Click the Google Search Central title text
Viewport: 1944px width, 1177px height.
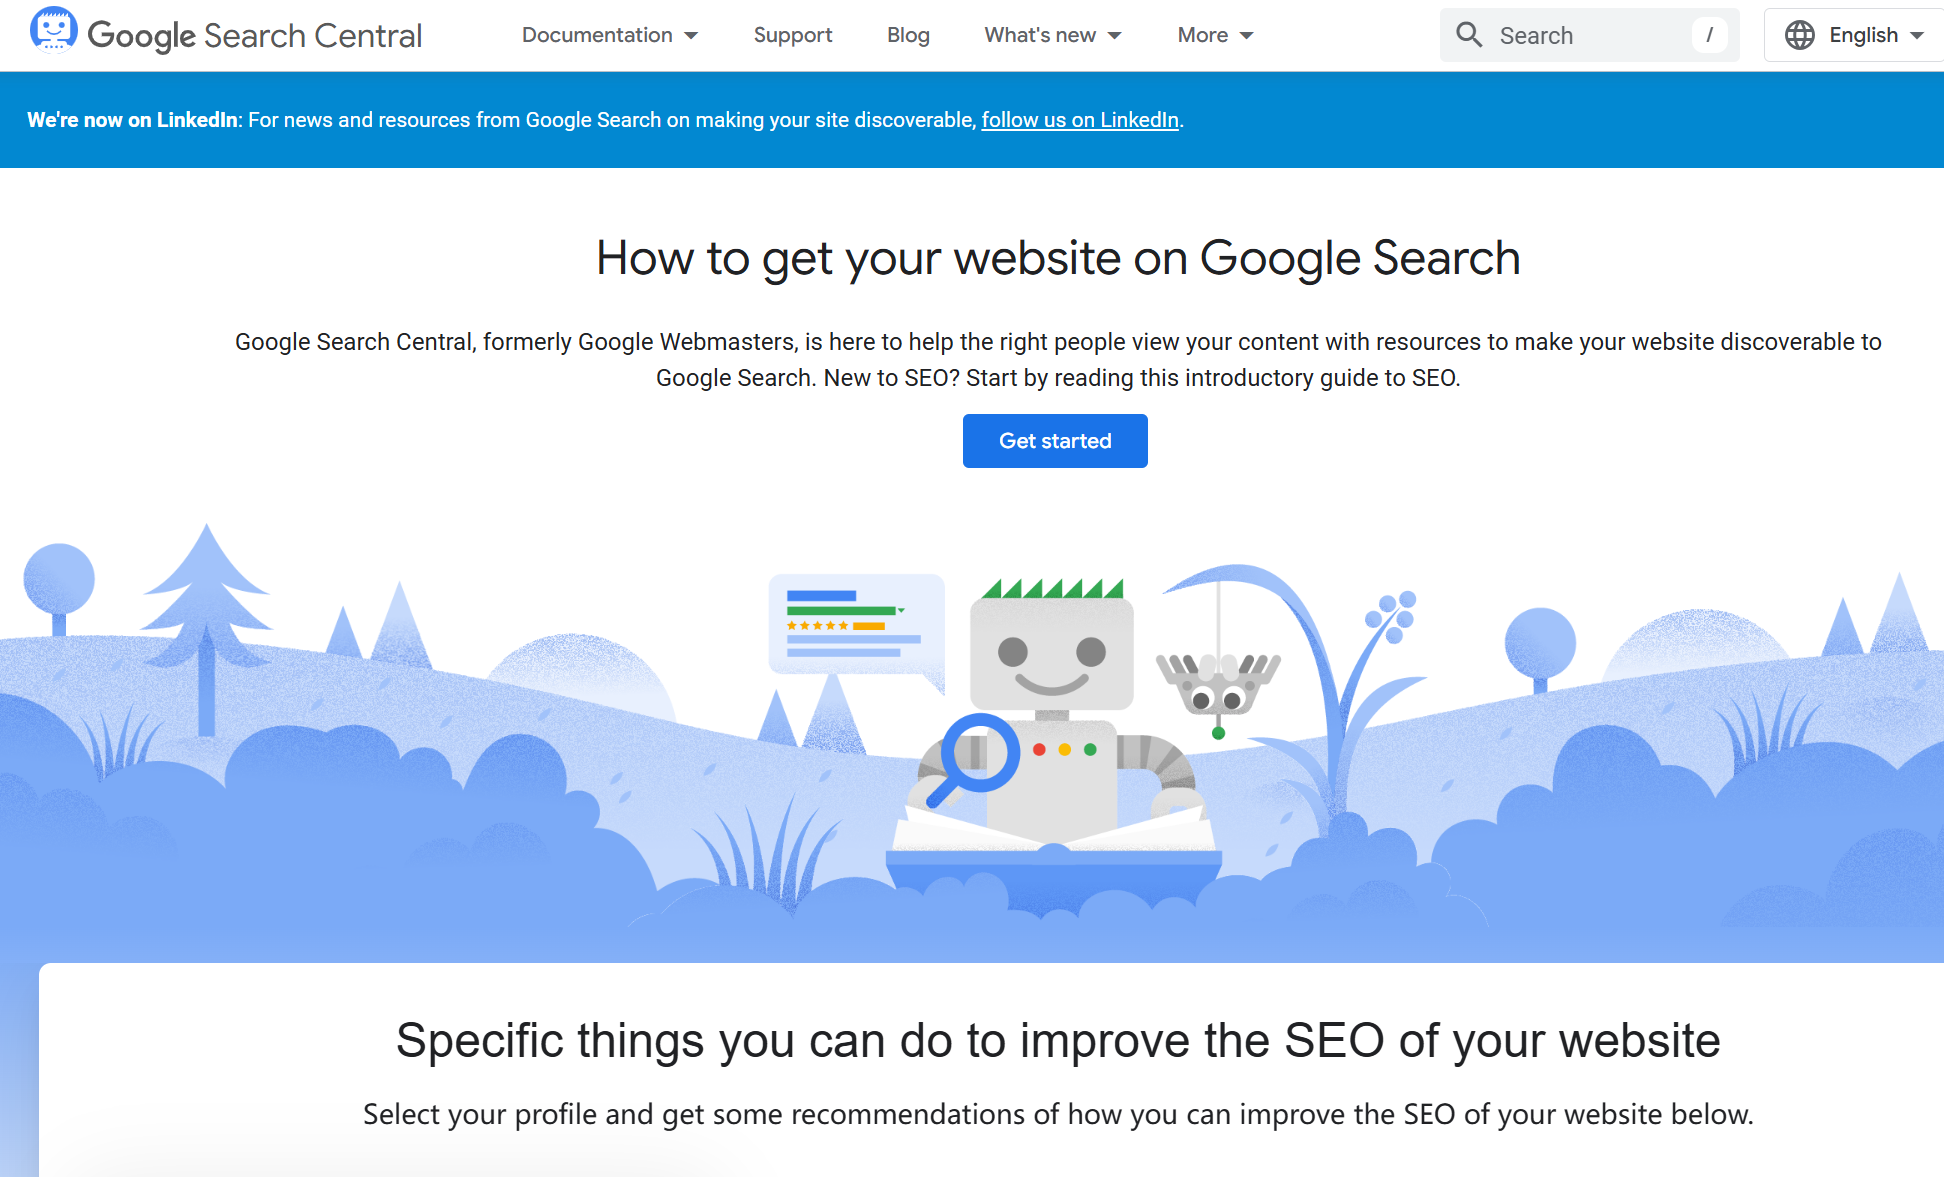pos(255,36)
